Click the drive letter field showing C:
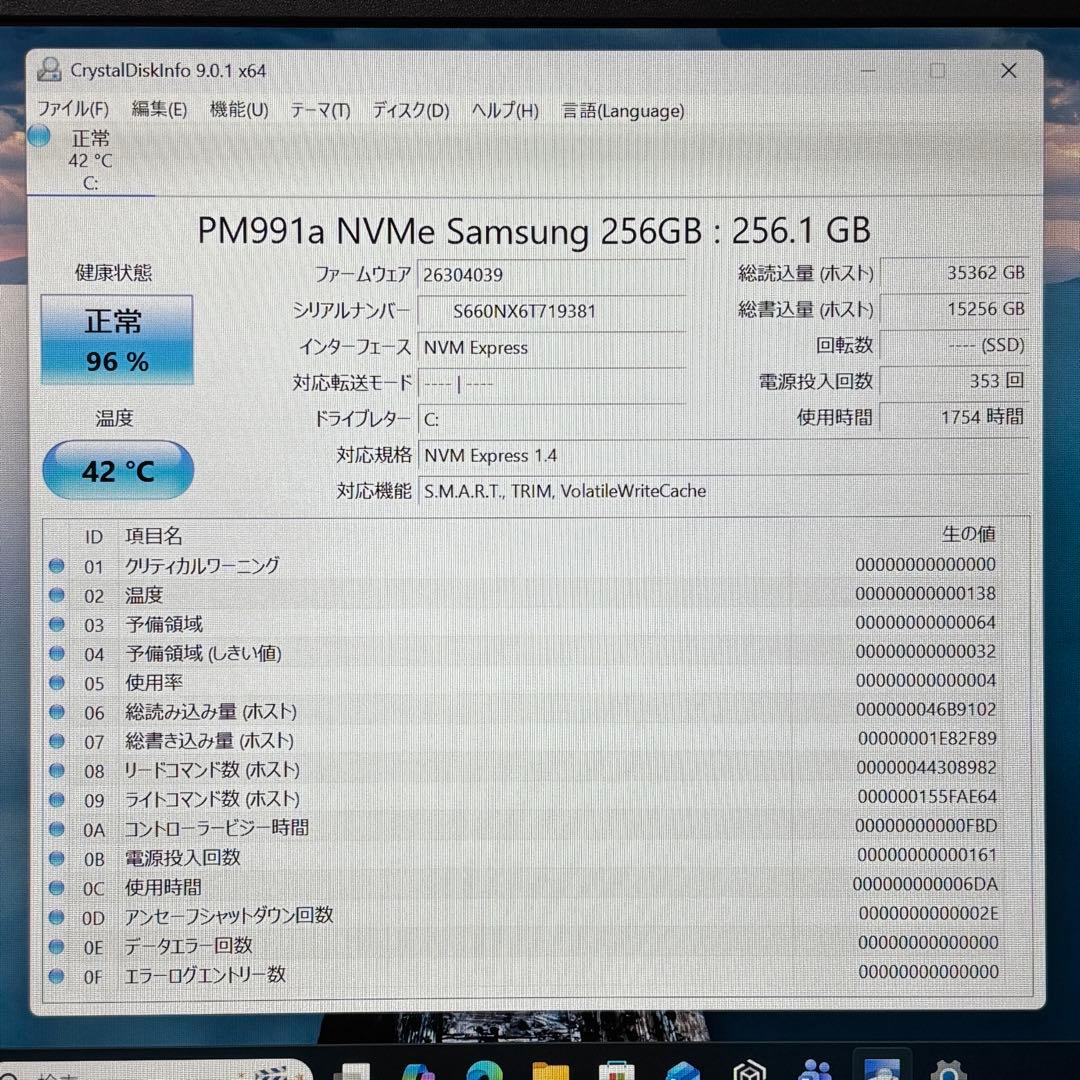The image size is (1080, 1080). [x=552, y=419]
